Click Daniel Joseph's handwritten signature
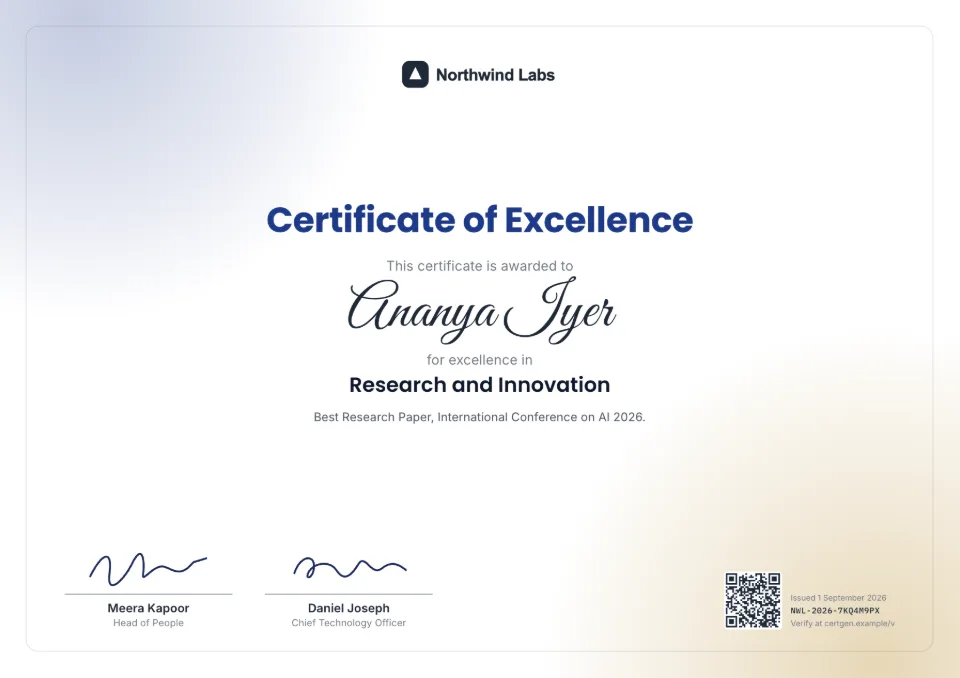This screenshot has width=960, height=678. coord(349,568)
